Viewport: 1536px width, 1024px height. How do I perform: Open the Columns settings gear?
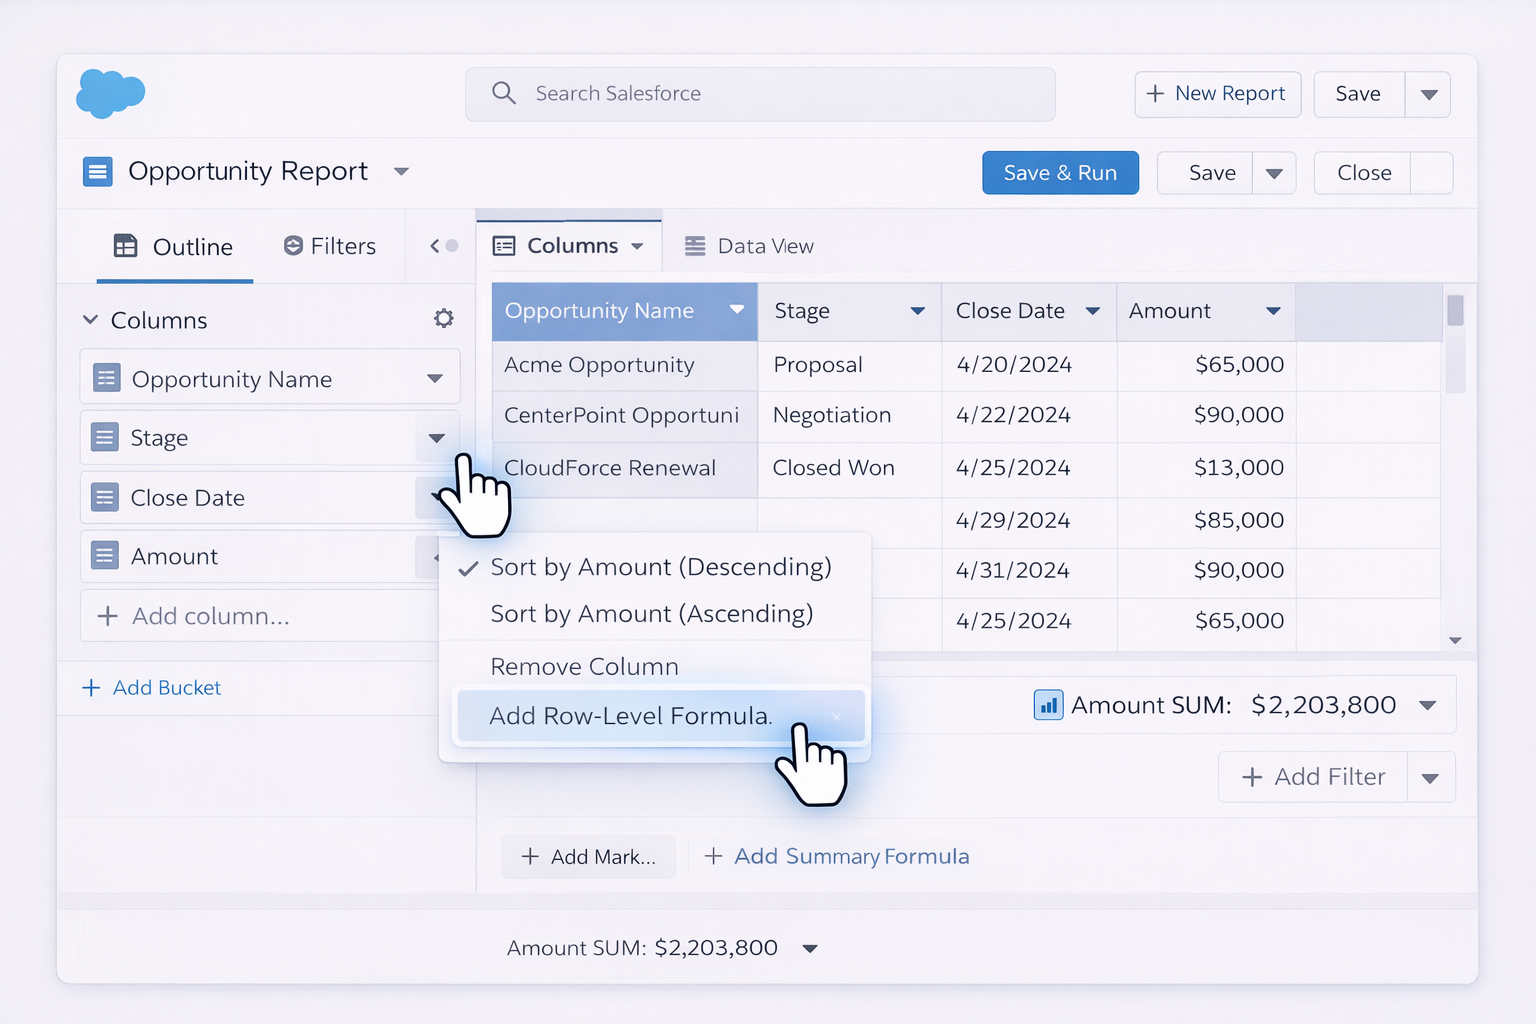(444, 318)
